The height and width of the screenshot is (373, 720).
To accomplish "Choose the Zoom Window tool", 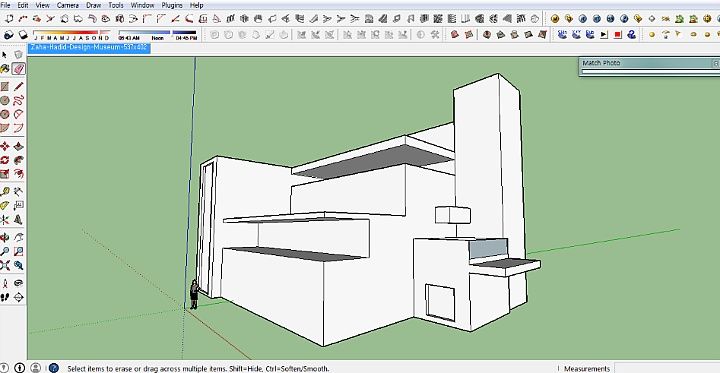I will click(x=18, y=251).
